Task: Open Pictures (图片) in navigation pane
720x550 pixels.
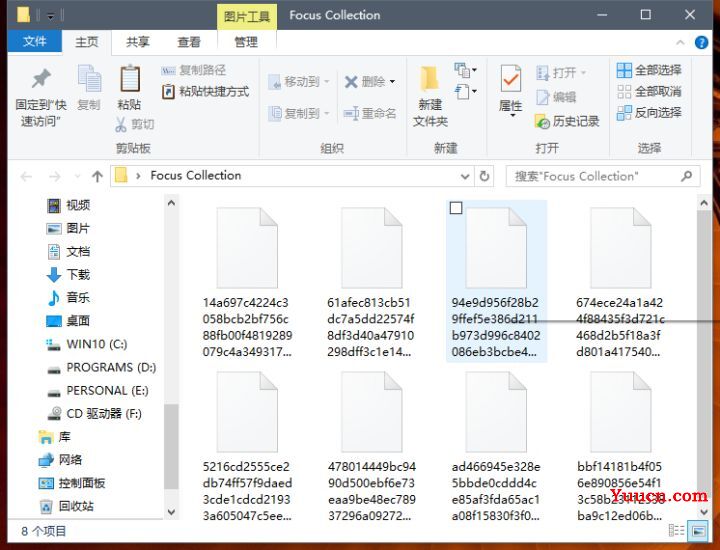Action: (x=69, y=228)
